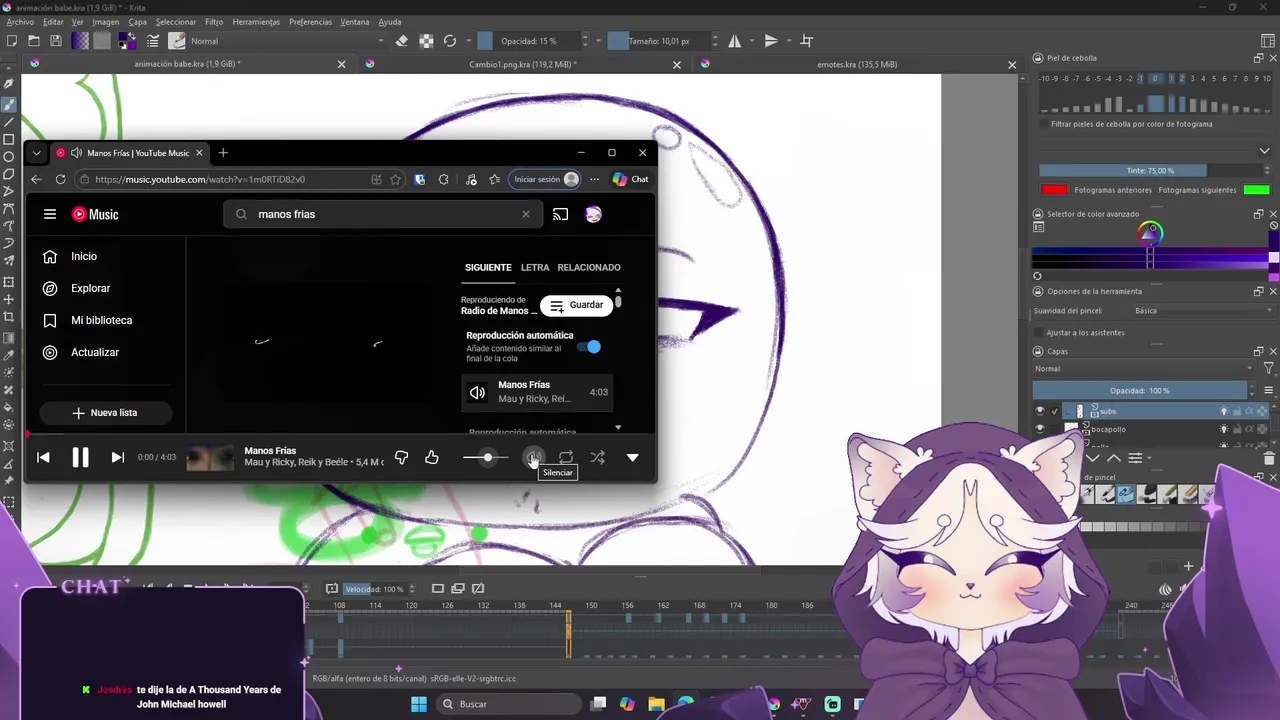Open the Archivo menu
The width and height of the screenshot is (1280, 720).
20,22
